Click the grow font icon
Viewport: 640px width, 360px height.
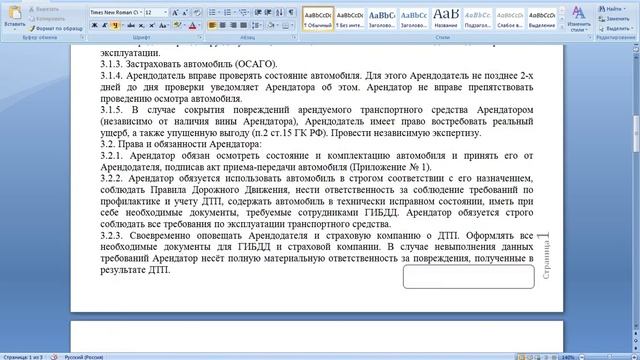pos(175,13)
